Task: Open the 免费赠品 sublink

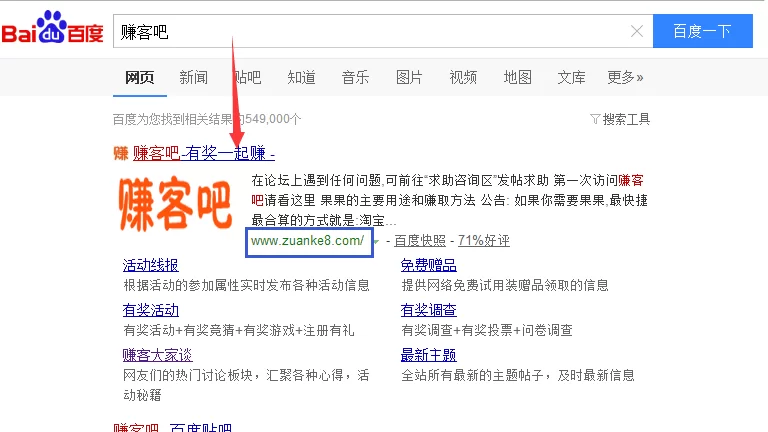Action: (x=429, y=265)
